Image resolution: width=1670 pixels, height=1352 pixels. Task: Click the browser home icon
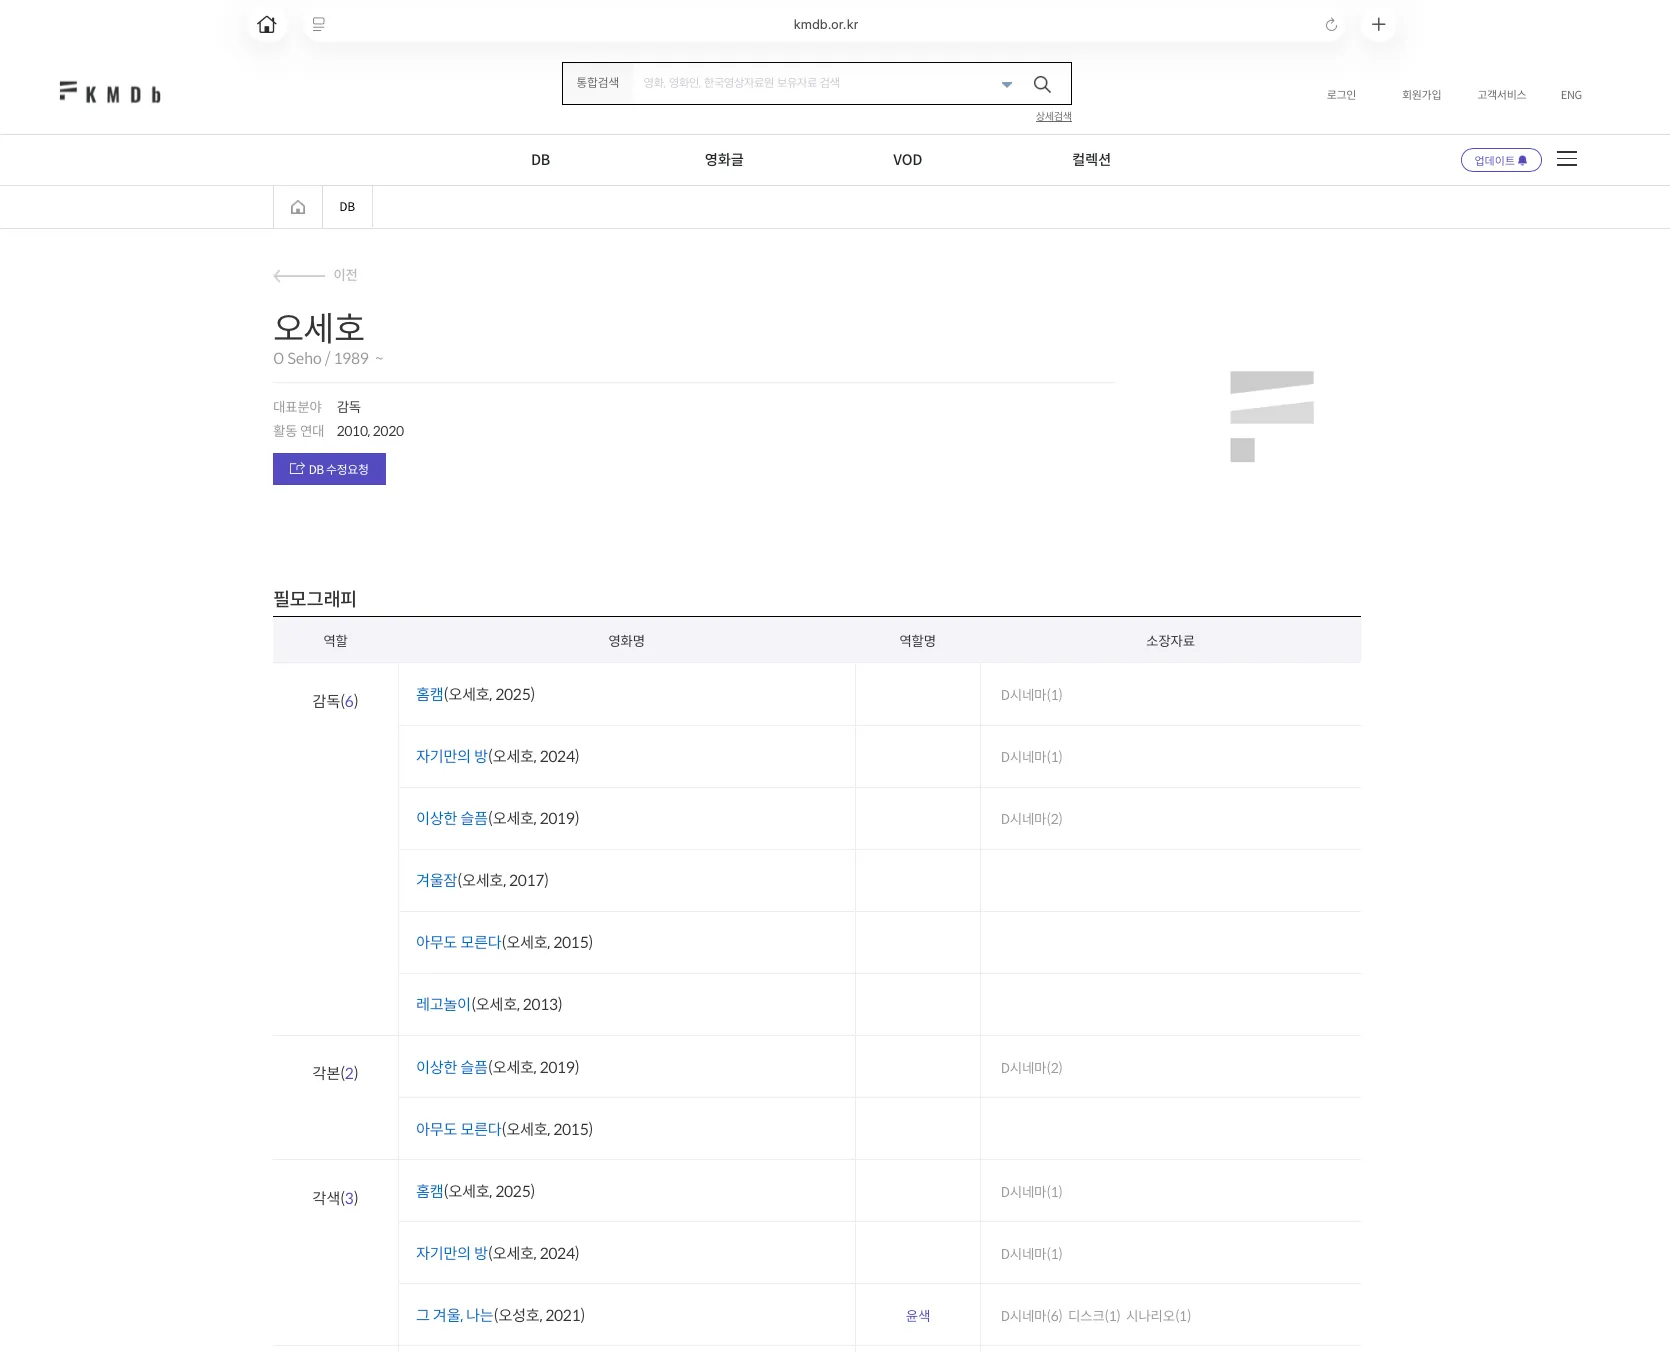coord(266,25)
